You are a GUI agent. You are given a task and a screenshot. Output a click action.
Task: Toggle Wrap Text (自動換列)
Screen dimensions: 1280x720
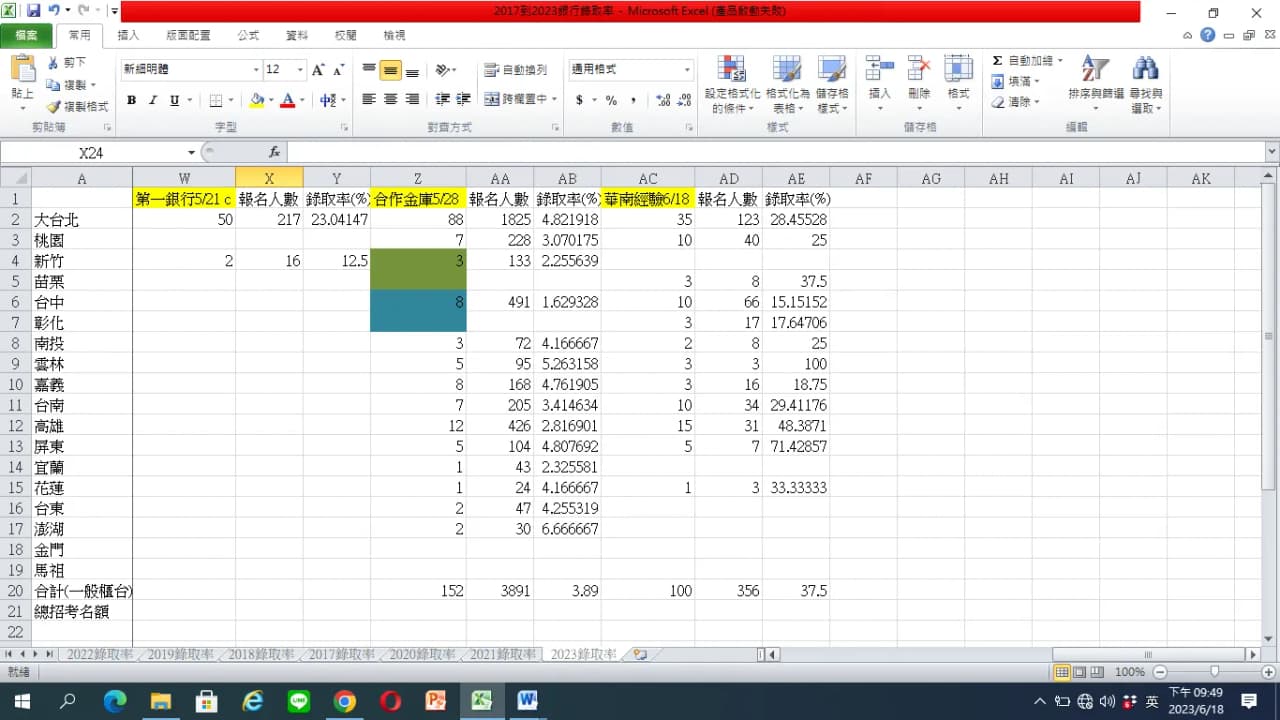[515, 70]
